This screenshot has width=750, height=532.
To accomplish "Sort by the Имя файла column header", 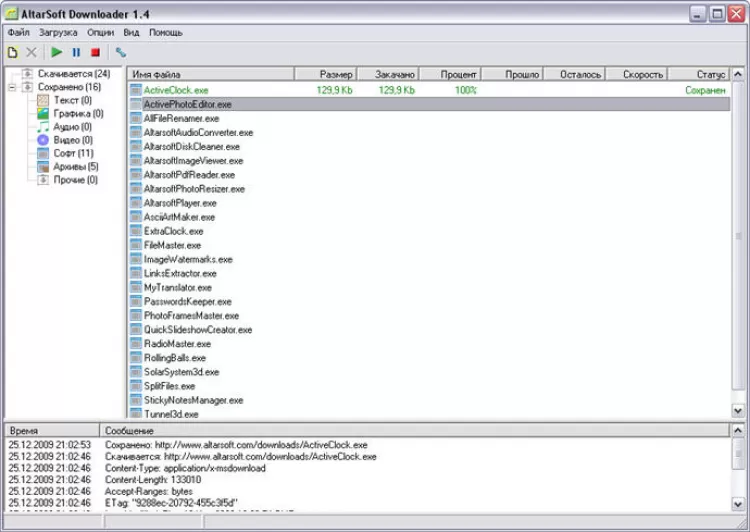I will (211, 74).
